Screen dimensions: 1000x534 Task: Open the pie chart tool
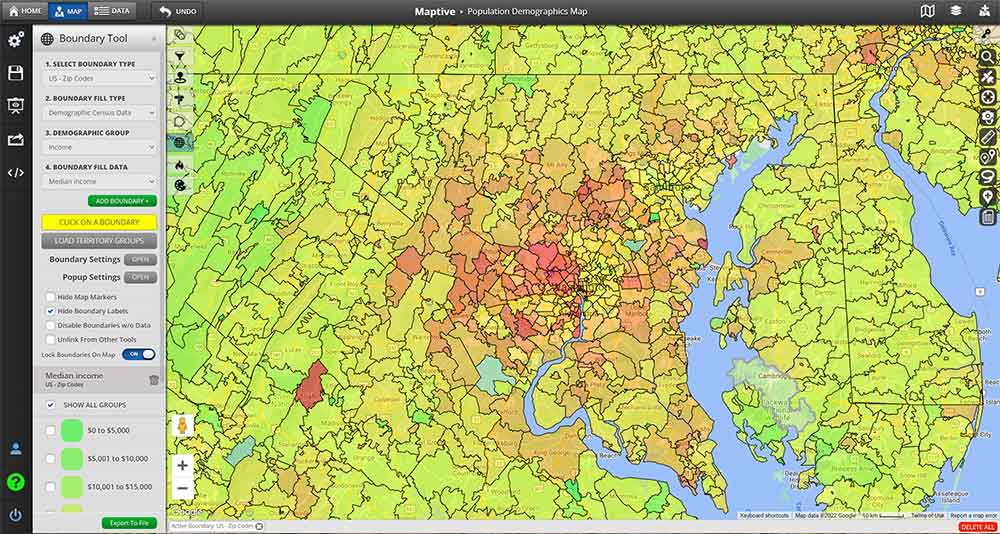point(180,186)
